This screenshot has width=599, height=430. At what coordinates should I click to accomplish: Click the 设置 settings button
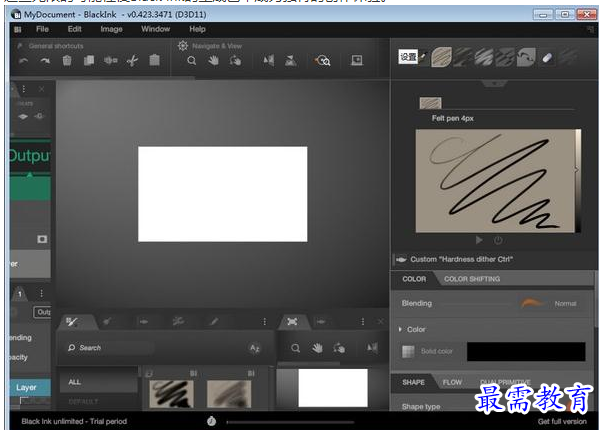point(408,57)
